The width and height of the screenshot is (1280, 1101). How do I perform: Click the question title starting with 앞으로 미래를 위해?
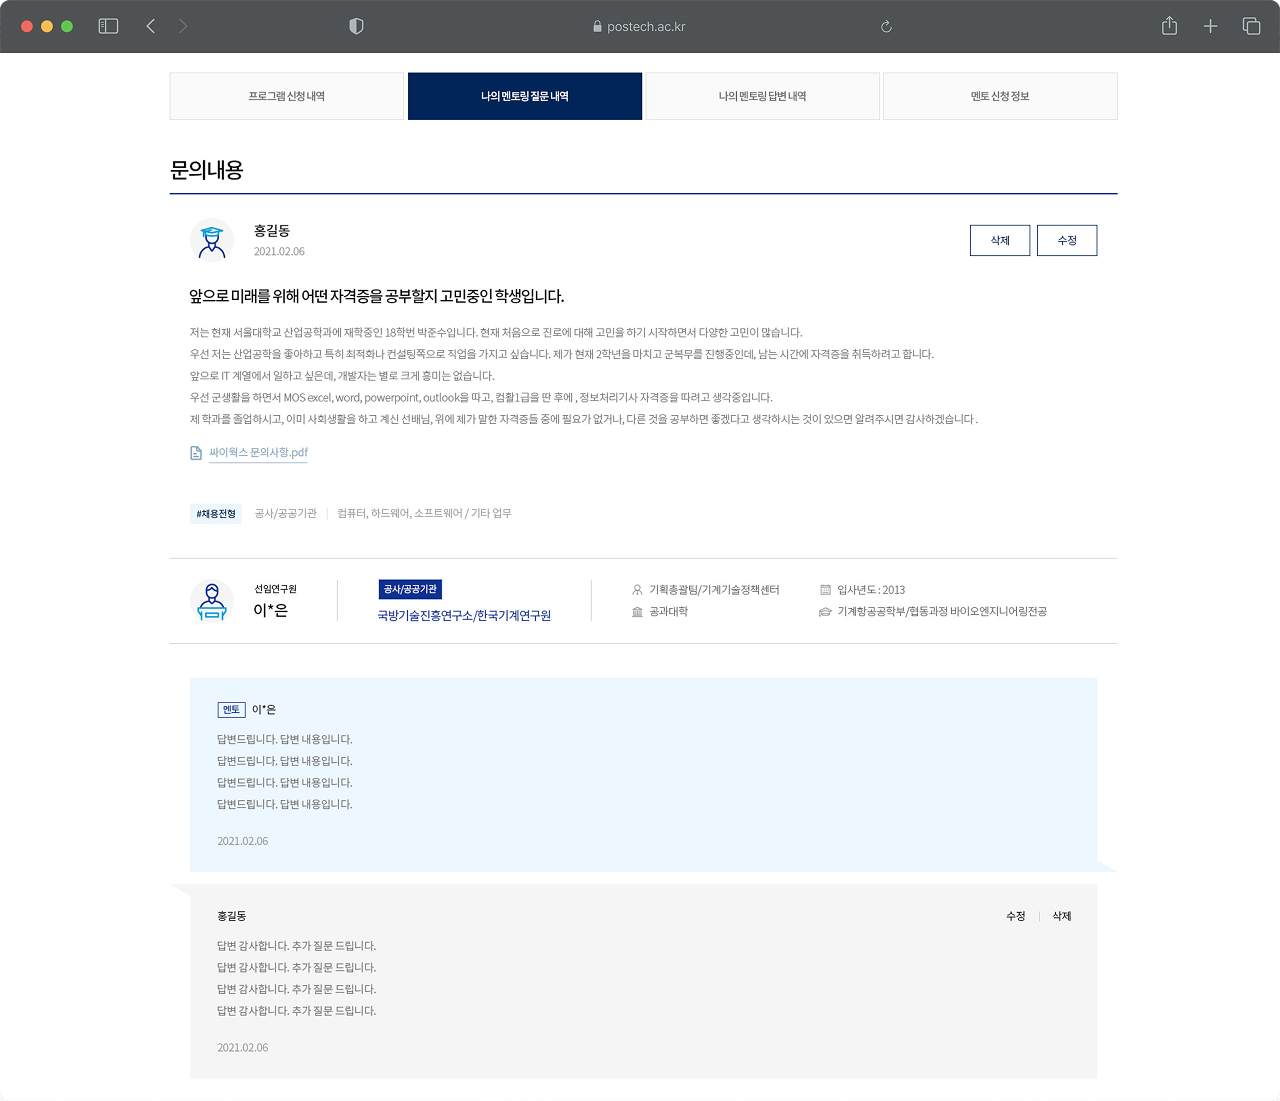point(377,296)
